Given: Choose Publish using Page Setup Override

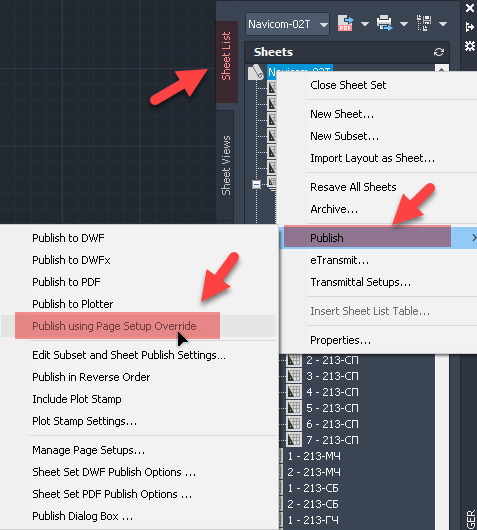Looking at the screenshot, I should click(x=114, y=326).
